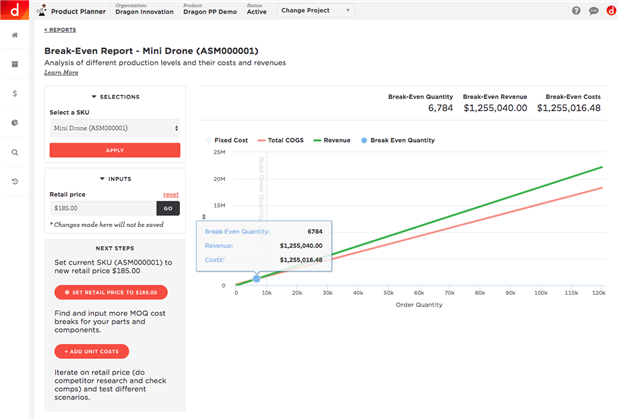Open the Select a SKU dropdown

(x=115, y=128)
